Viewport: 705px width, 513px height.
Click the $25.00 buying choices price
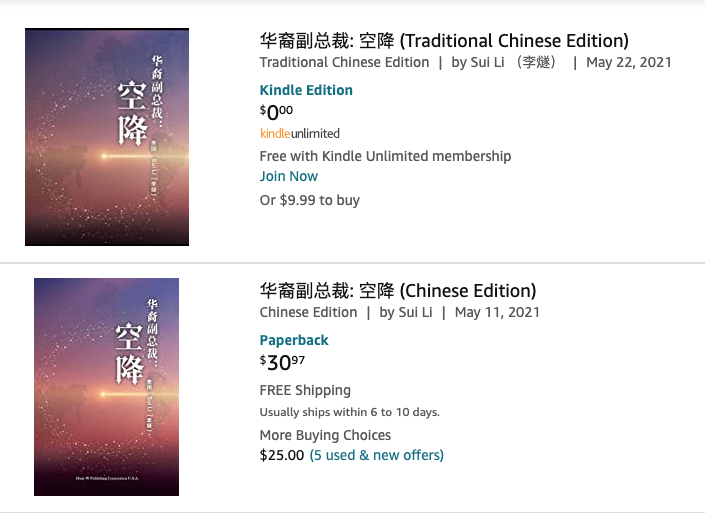point(281,455)
